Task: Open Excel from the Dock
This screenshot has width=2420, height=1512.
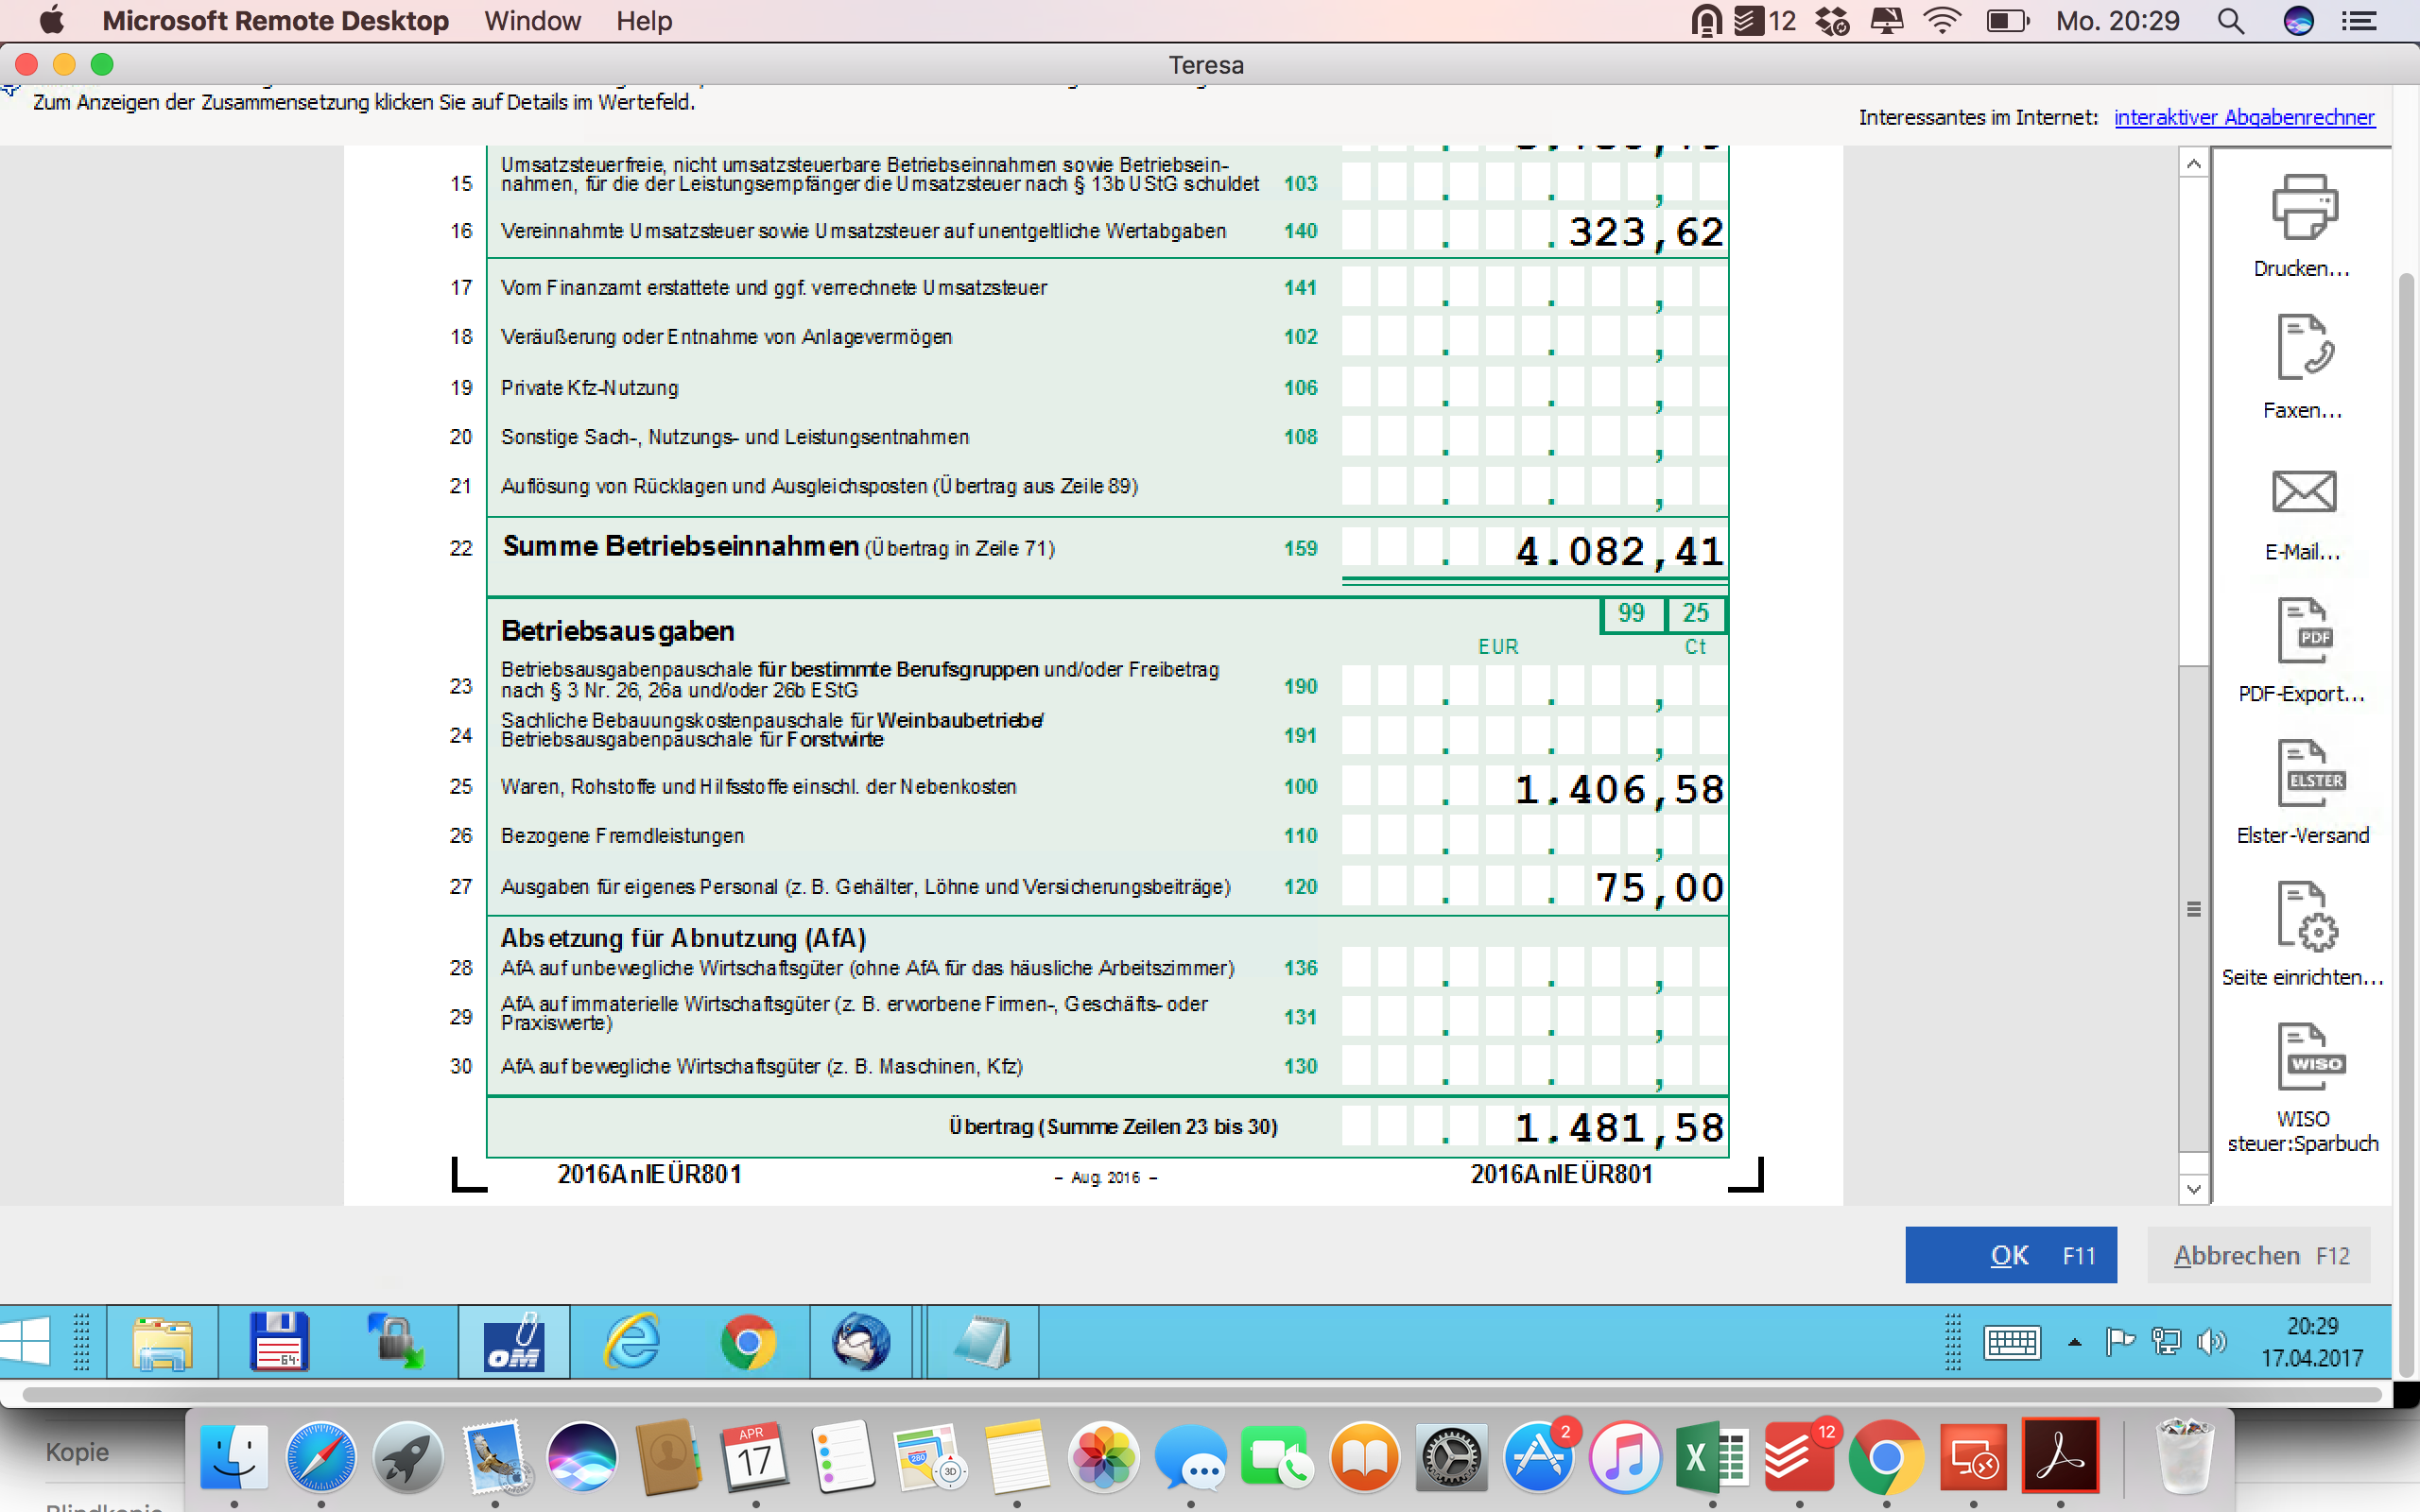Action: pyautogui.click(x=1712, y=1456)
